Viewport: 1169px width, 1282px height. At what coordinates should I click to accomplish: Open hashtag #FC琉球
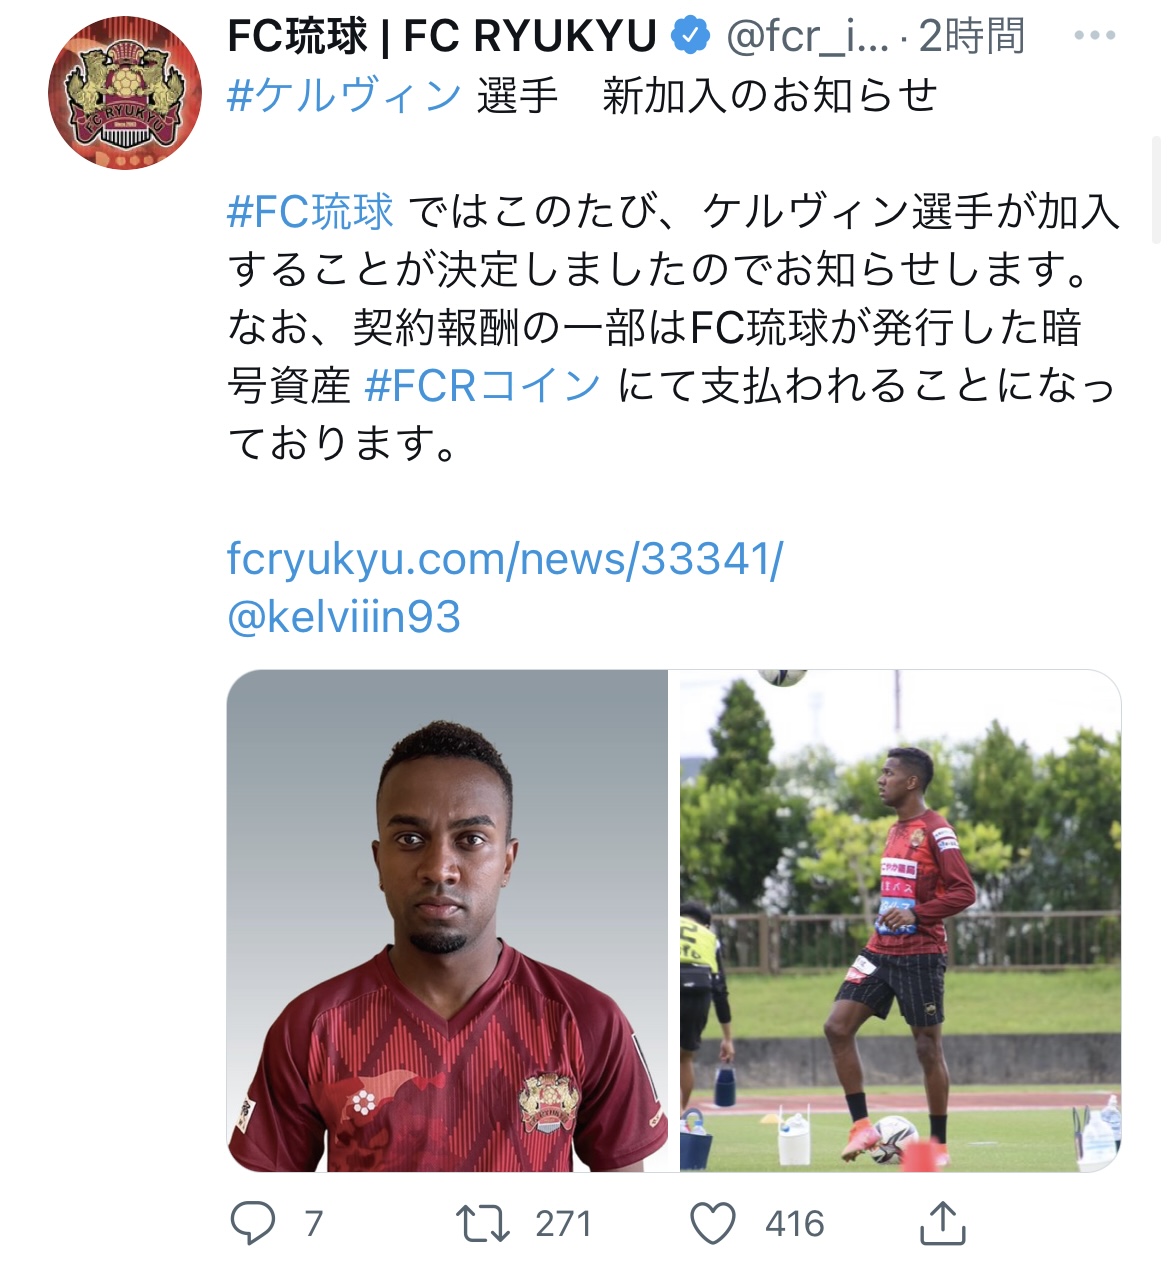click(x=310, y=212)
